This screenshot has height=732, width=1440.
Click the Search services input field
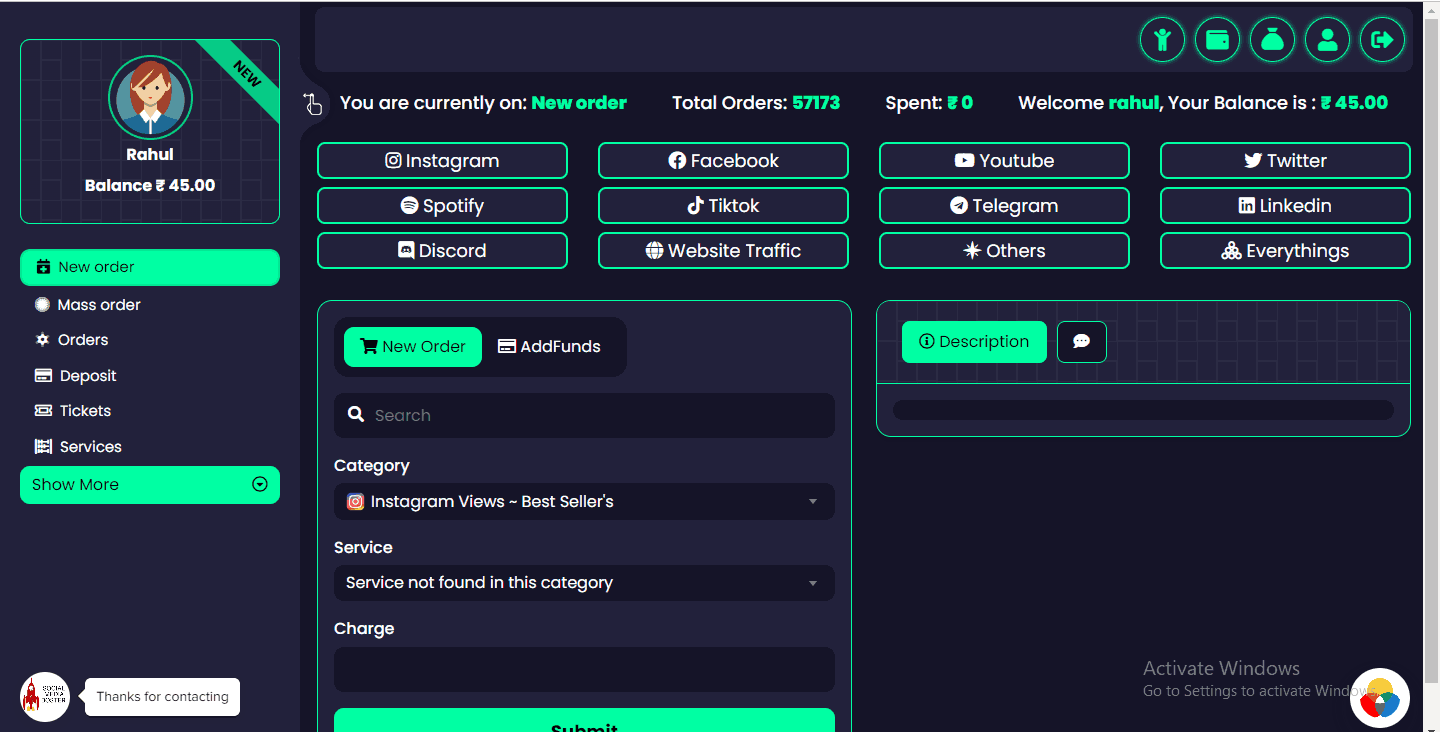click(x=584, y=415)
